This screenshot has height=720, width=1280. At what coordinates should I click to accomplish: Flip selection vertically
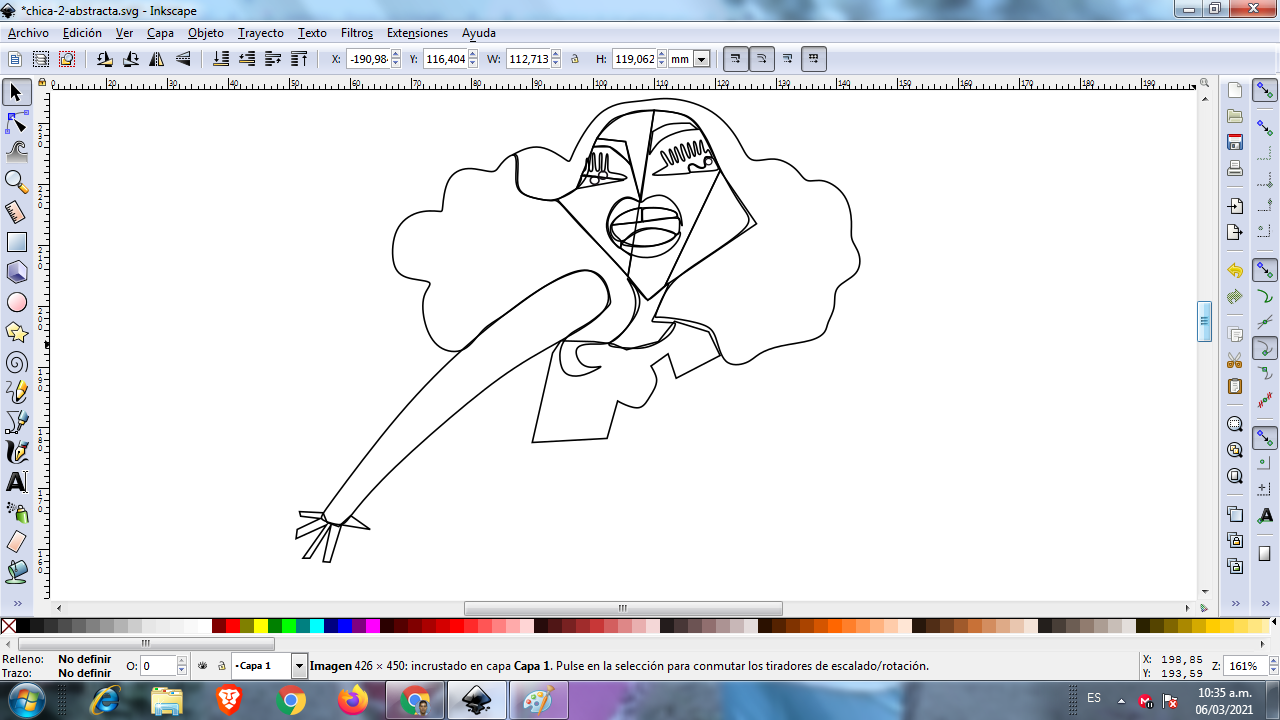click(183, 59)
